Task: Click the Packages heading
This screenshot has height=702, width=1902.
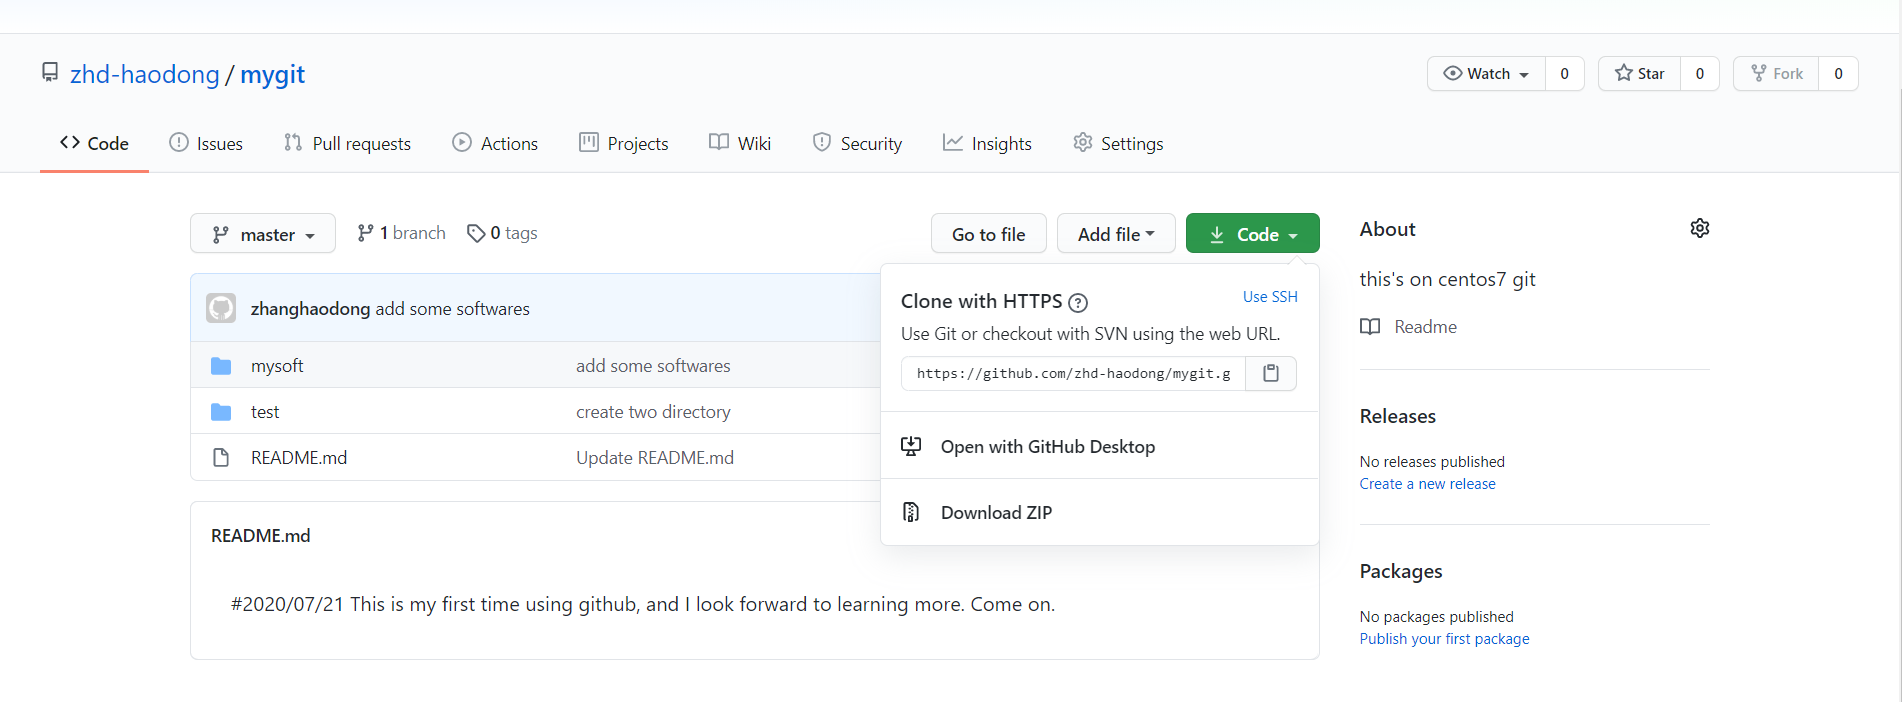Action: [1401, 571]
